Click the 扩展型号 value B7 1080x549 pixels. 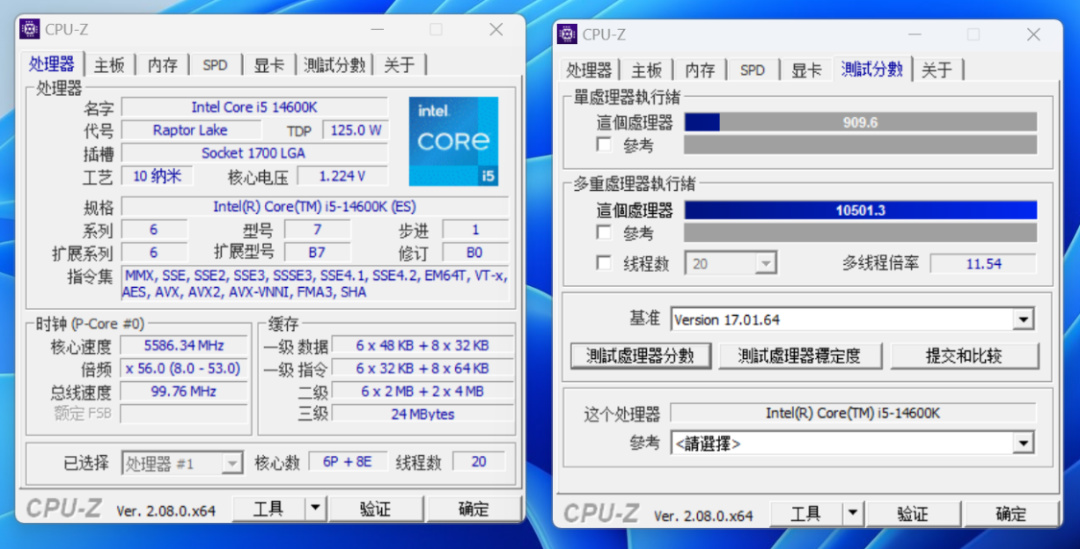[x=317, y=252]
